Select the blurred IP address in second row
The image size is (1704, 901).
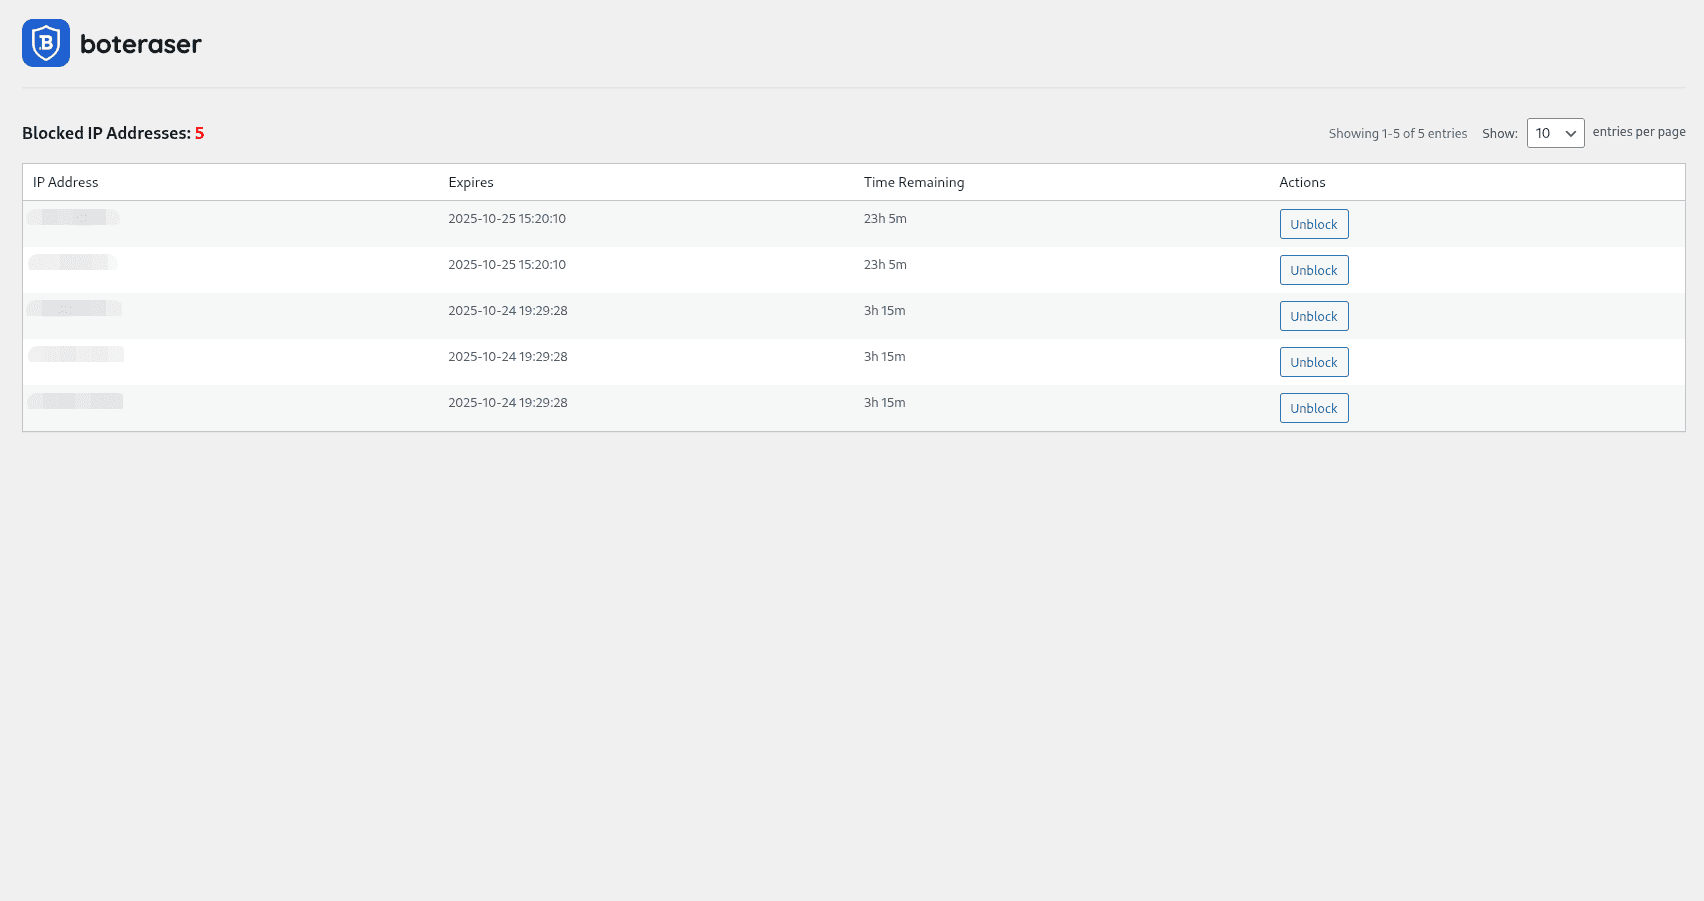tap(73, 263)
